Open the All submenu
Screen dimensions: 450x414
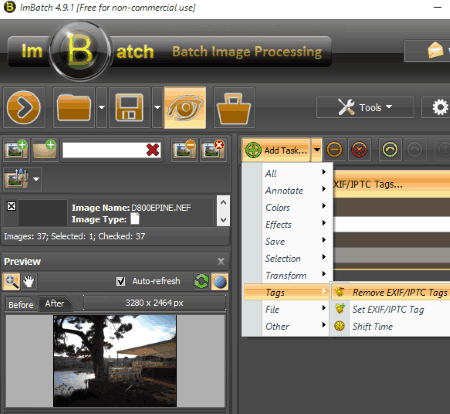click(x=288, y=173)
